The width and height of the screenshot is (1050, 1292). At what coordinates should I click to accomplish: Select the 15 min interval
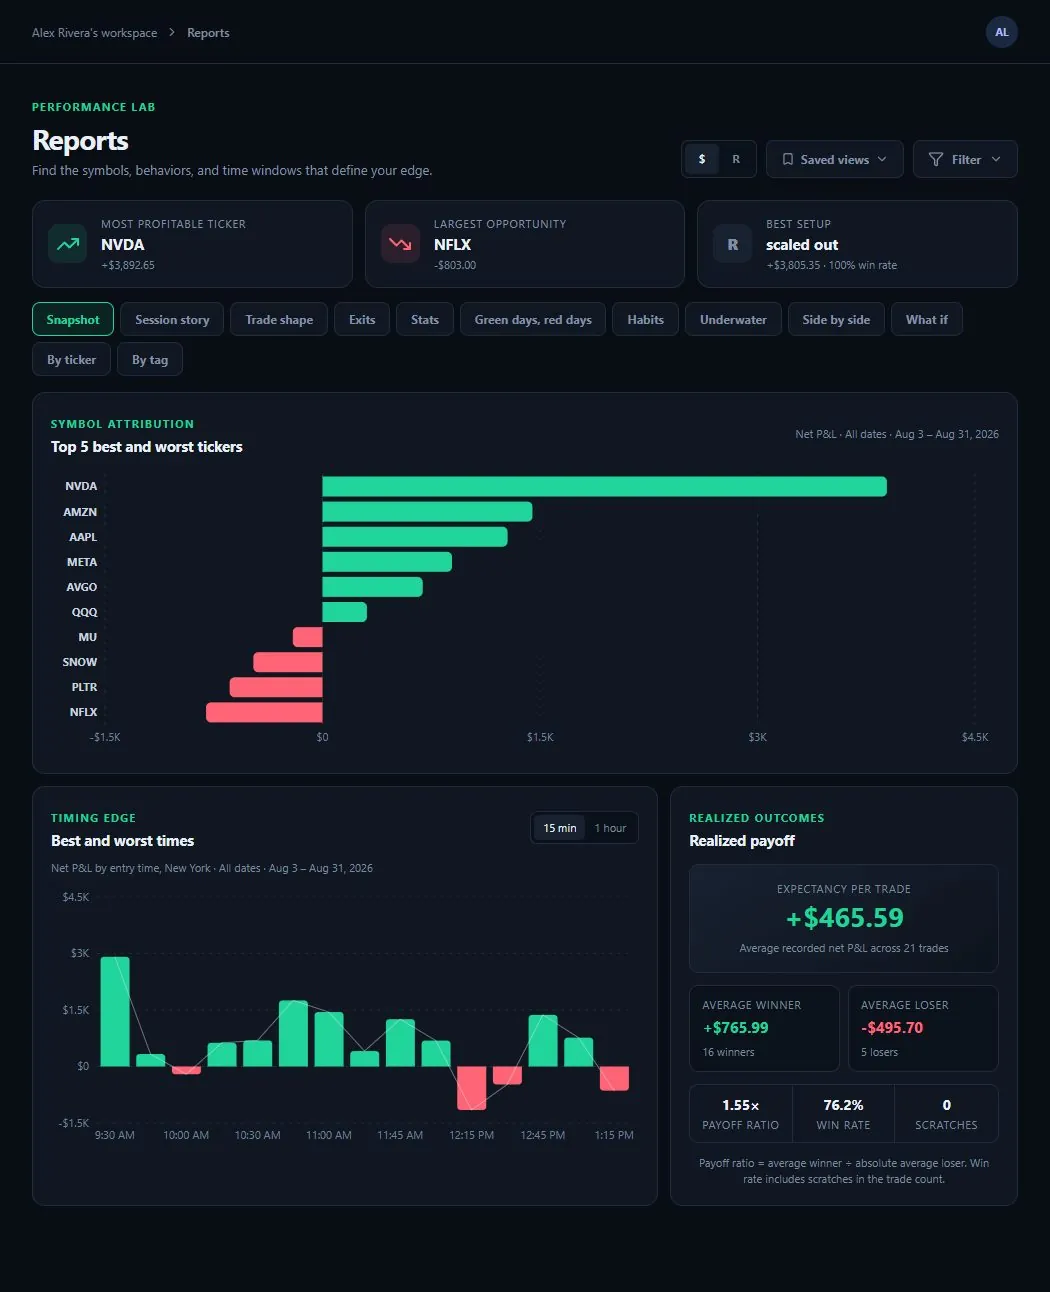coord(559,828)
